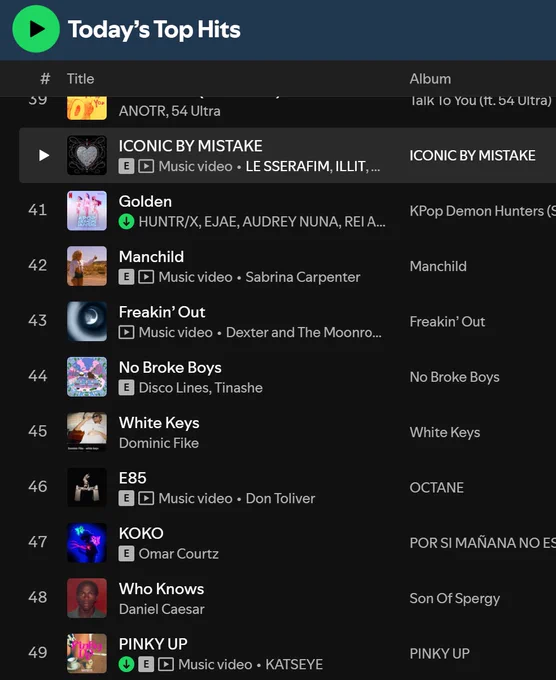
Task: Click the downloaded icon on Golden
Action: [x=126, y=222]
